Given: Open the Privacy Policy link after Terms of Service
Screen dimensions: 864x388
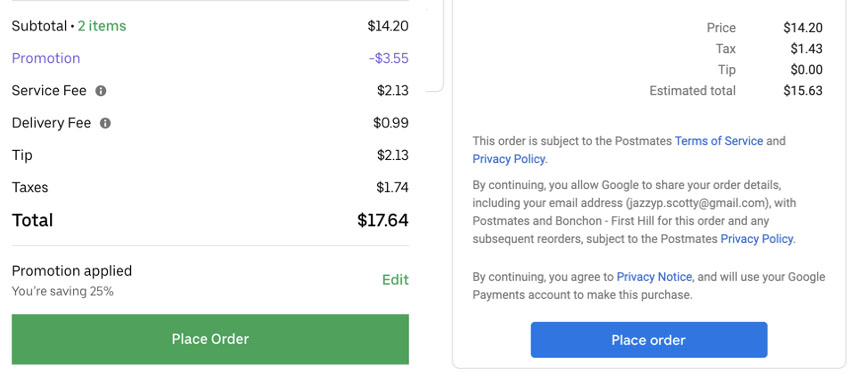Looking at the screenshot, I should tap(509, 159).
